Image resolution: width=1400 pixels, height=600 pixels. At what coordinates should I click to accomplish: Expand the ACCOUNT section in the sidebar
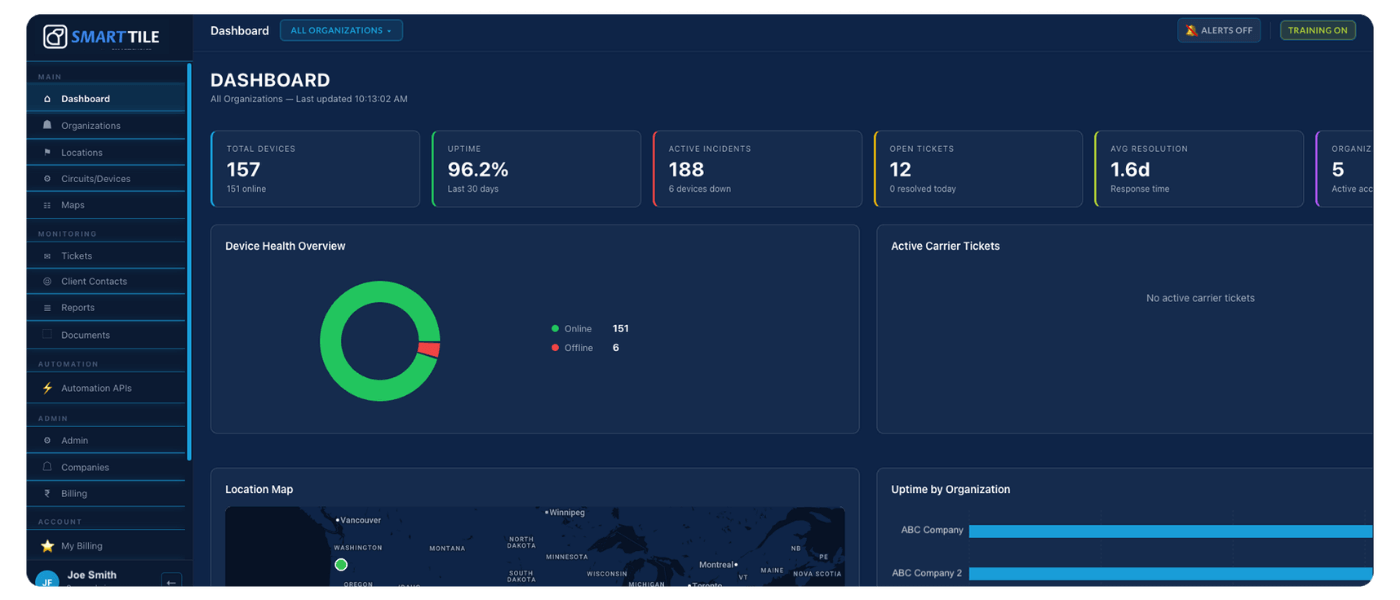pyautogui.click(x=60, y=521)
